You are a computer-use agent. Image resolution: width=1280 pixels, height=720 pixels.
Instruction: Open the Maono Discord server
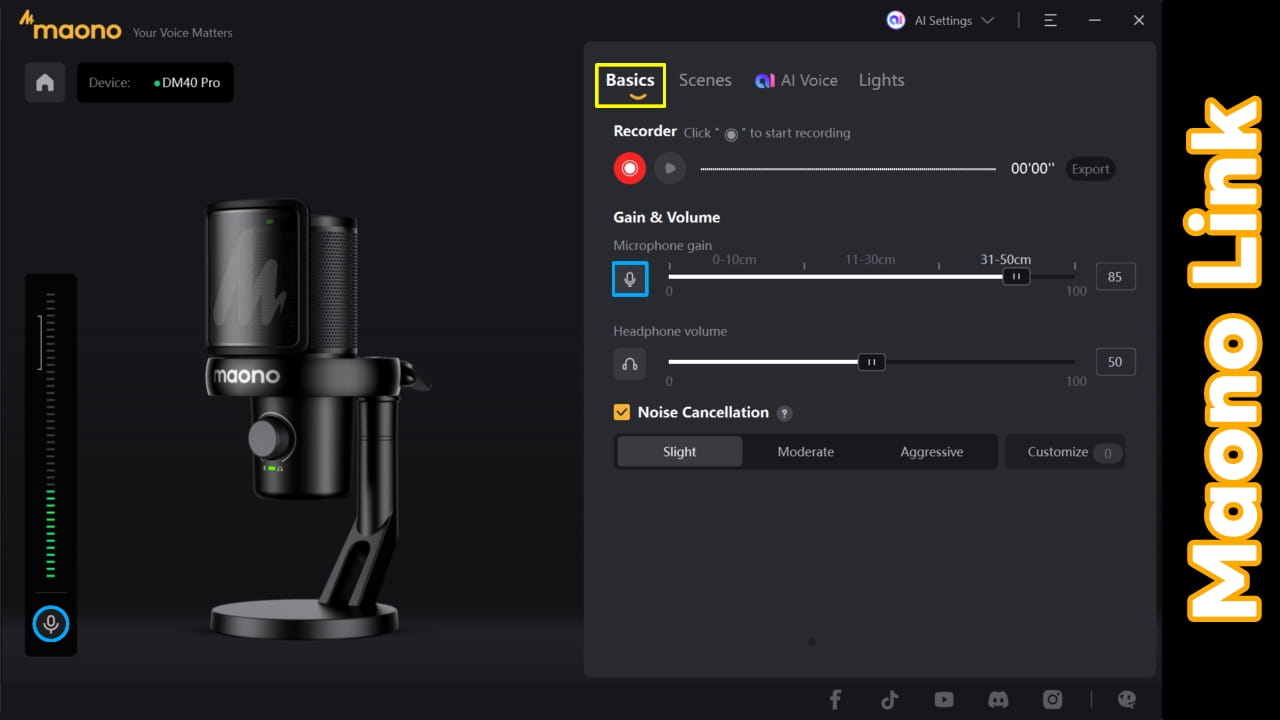pos(998,700)
